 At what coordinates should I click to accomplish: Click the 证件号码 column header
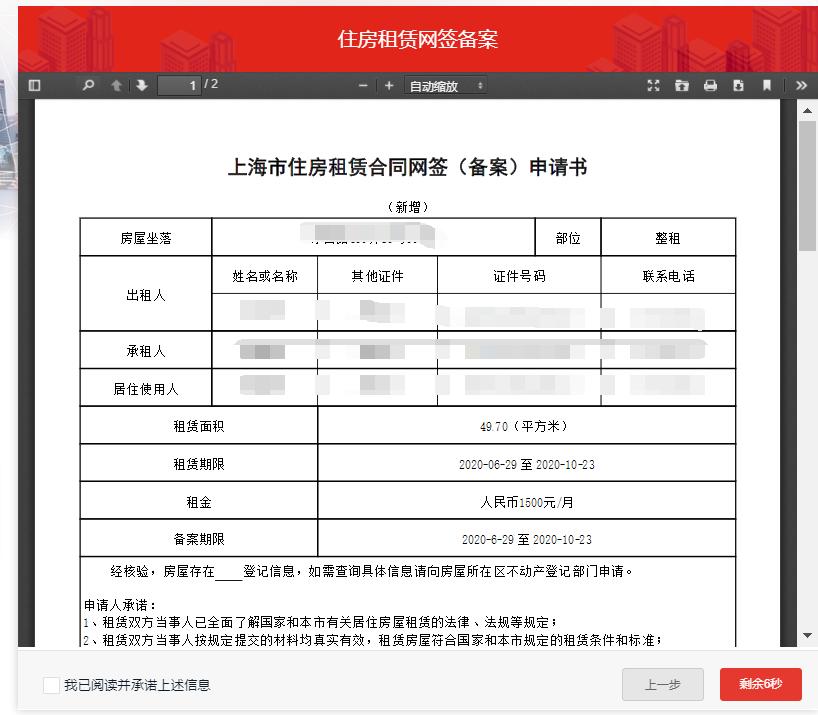[519, 276]
